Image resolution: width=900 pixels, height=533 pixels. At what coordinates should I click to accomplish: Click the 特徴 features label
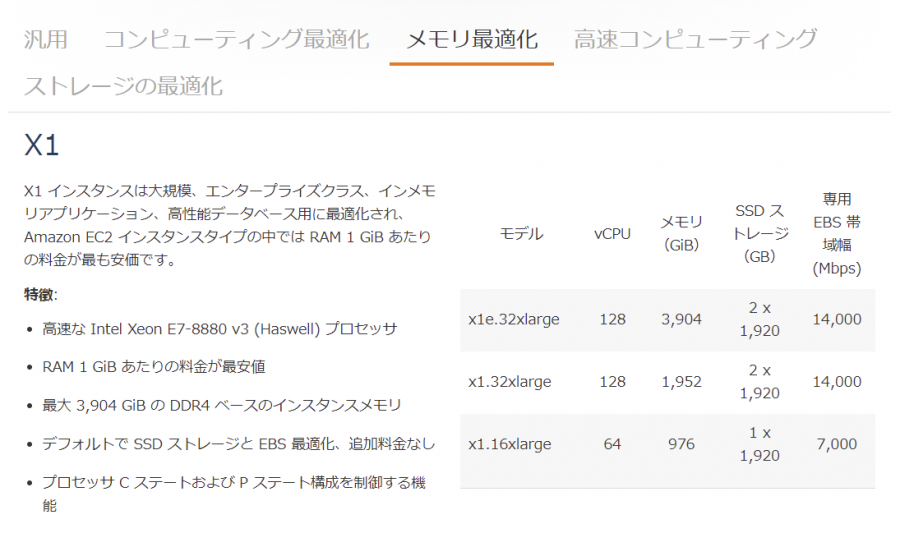[40, 295]
